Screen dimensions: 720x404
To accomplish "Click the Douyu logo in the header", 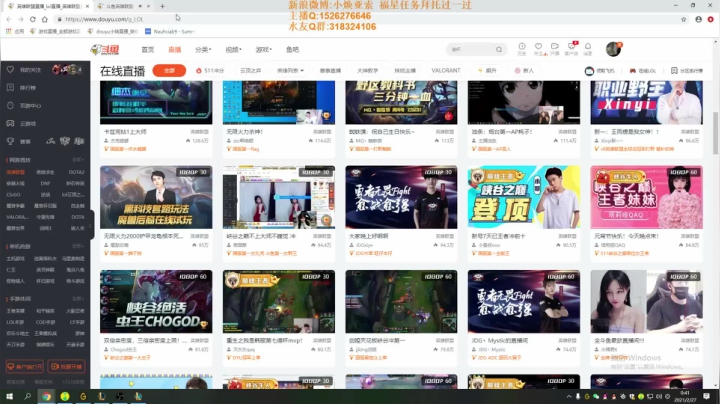I will 105,50.
